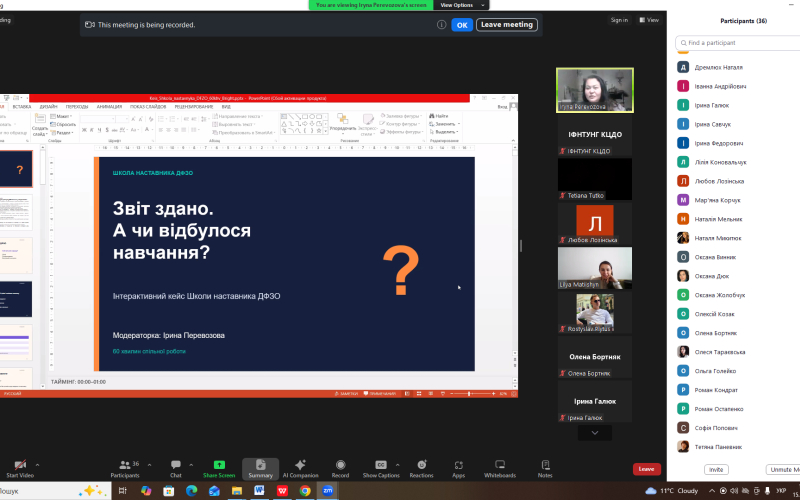Open the Chat icon in Zoom toolbar

[176, 465]
